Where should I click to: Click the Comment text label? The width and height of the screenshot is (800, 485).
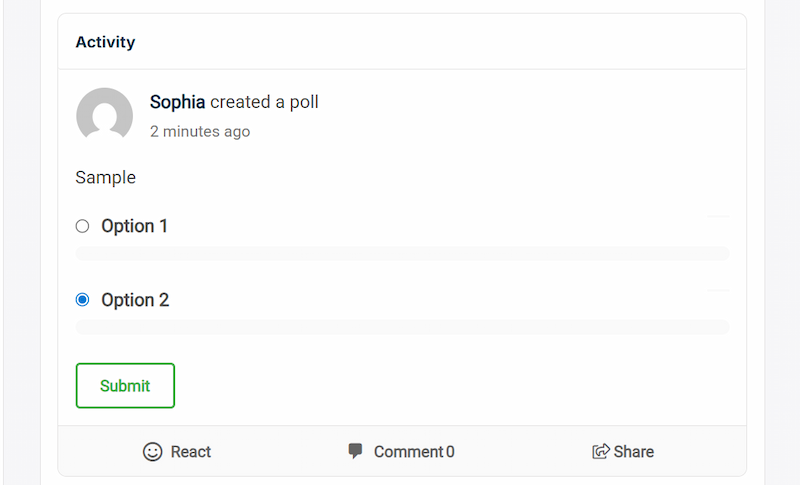(408, 452)
